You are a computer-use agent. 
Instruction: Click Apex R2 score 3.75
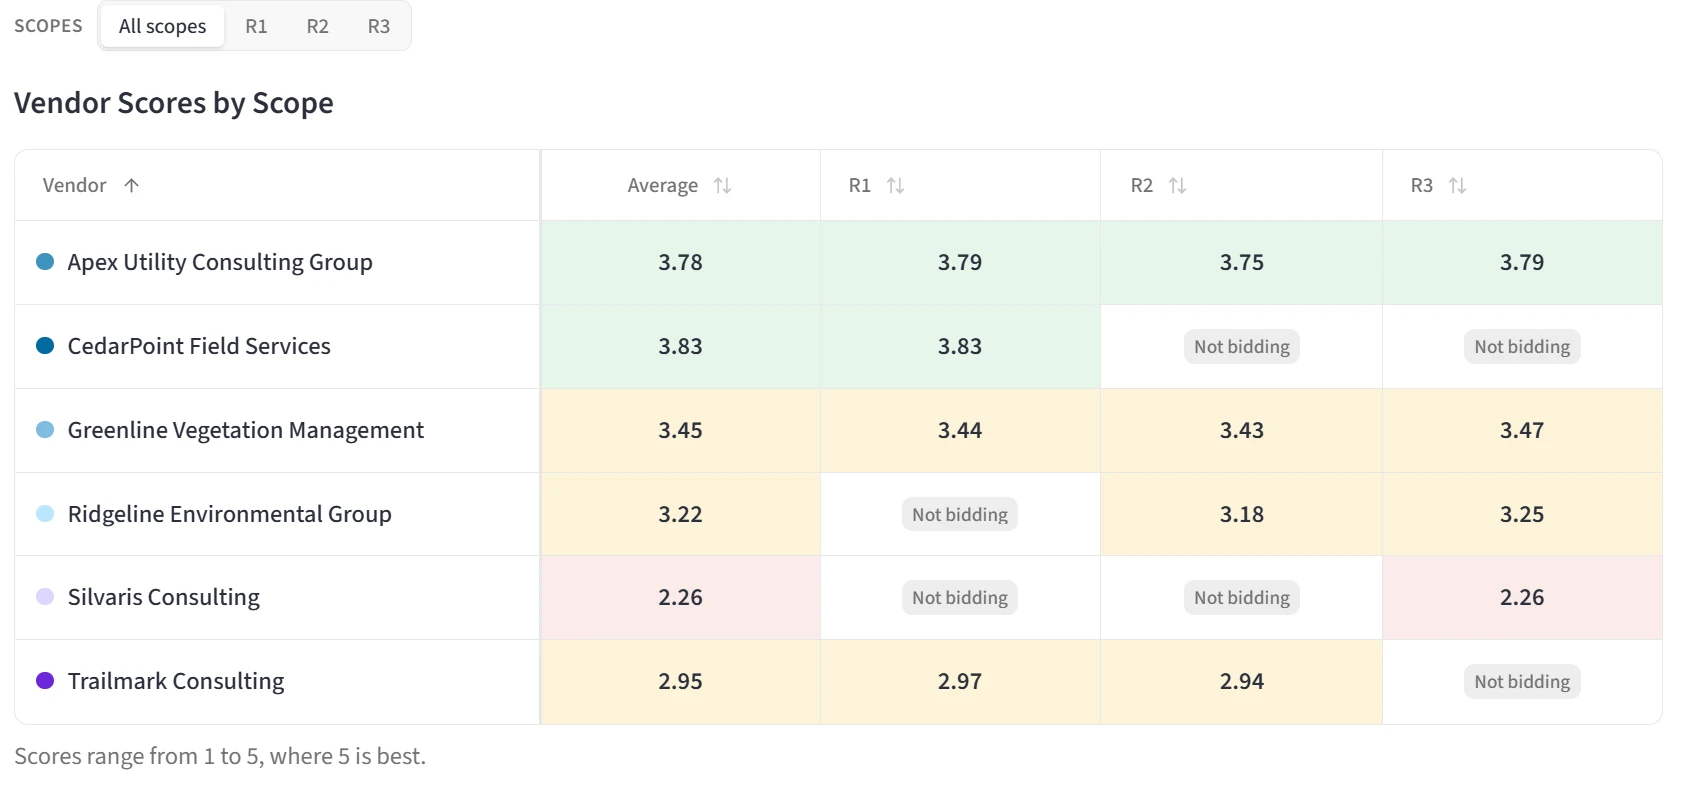[x=1242, y=262]
